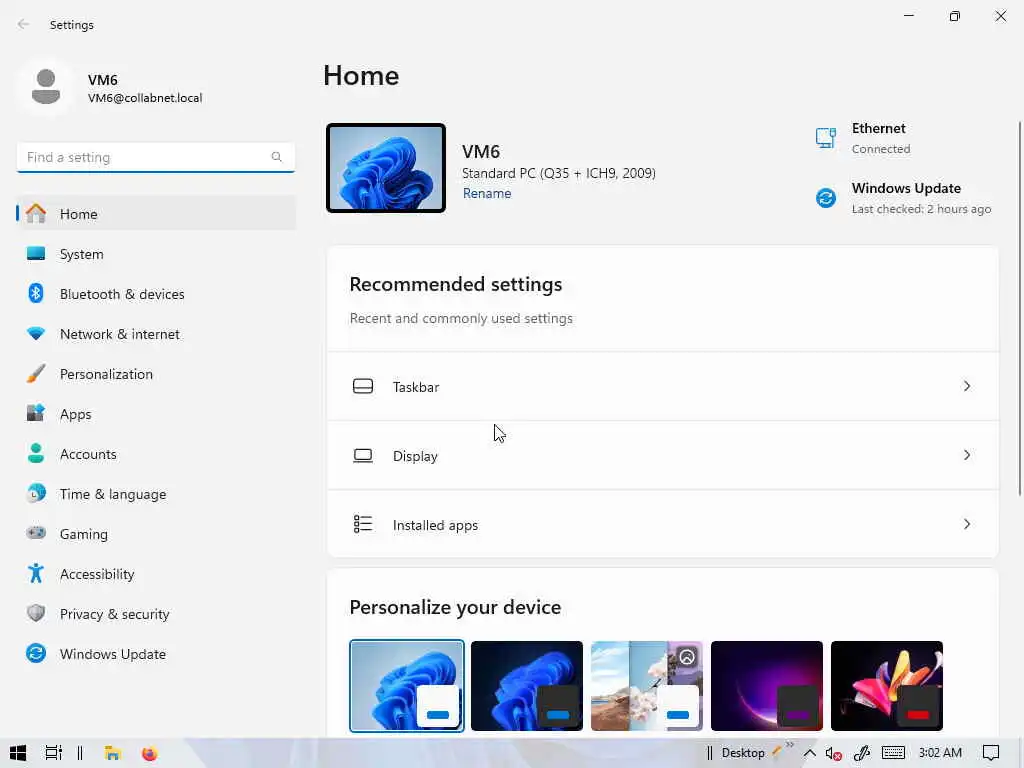This screenshot has height=768, width=1024.
Task: Open the Accounts section
Action: [x=156, y=454]
